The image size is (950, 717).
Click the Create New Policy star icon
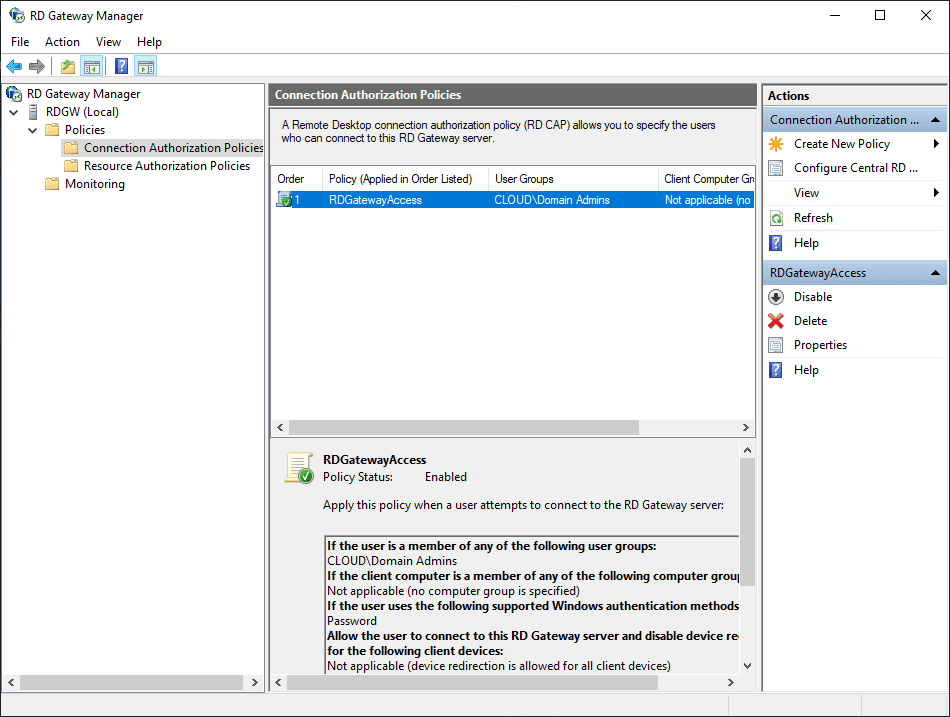776,144
